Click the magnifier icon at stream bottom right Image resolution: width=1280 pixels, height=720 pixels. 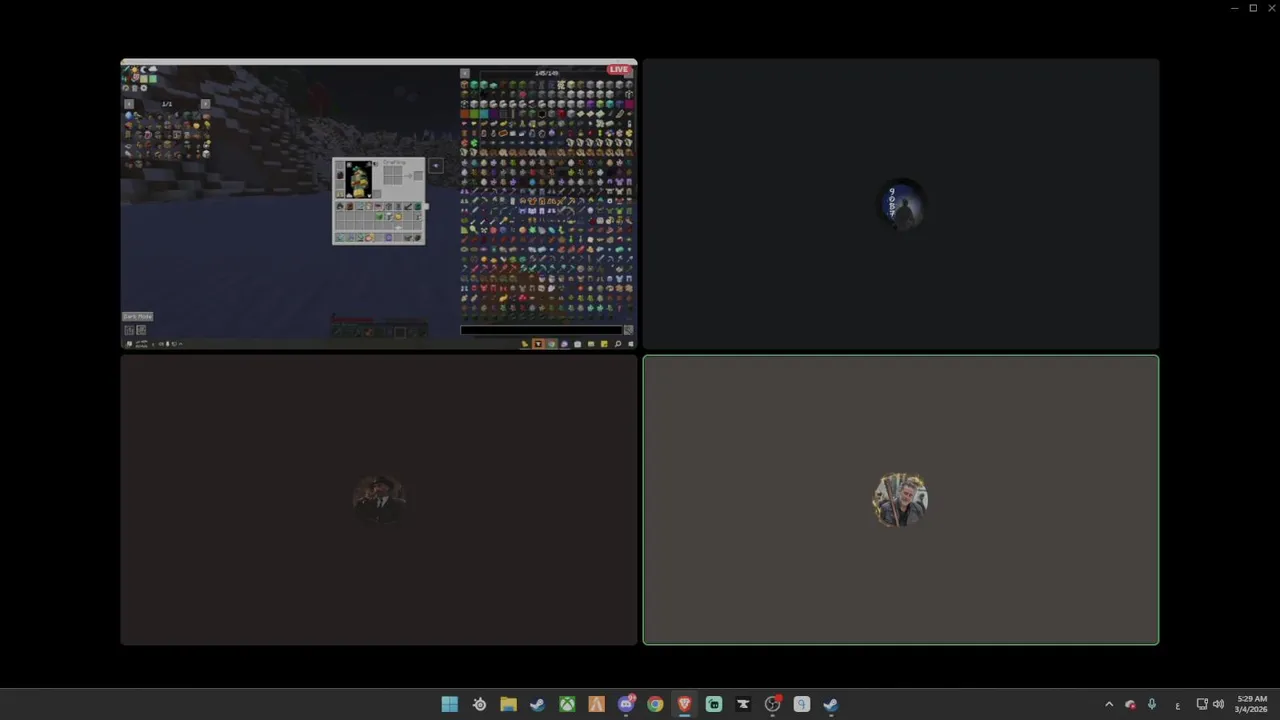[x=617, y=344]
